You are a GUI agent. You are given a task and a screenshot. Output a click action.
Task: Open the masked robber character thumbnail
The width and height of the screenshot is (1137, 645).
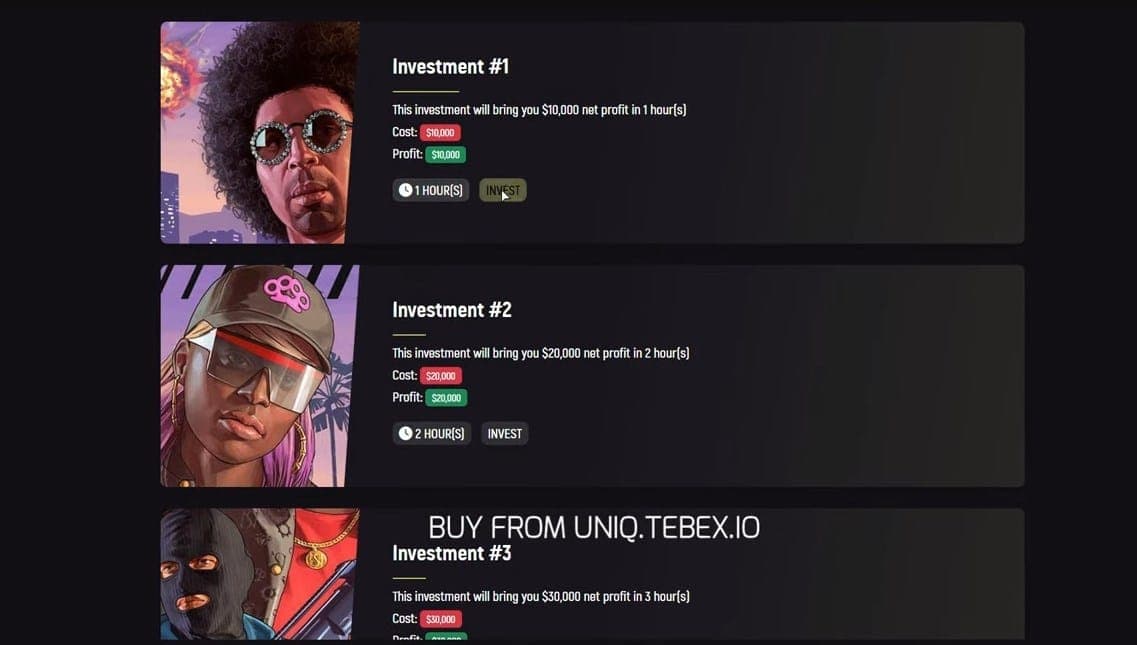[x=260, y=574]
